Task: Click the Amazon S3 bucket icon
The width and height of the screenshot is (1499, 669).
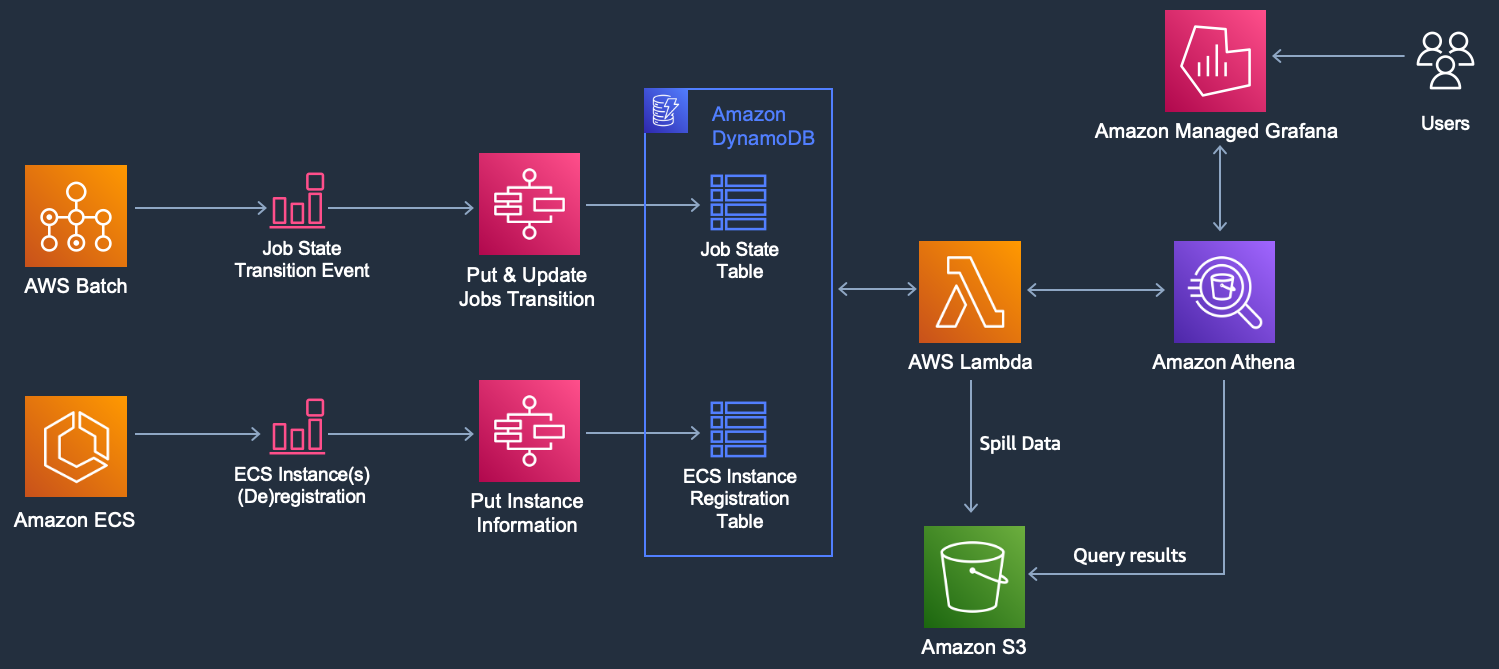Action: [x=975, y=577]
